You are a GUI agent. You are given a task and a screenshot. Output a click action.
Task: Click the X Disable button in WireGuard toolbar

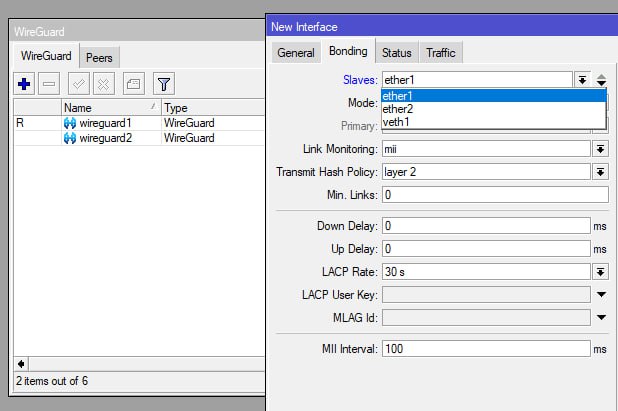point(104,84)
